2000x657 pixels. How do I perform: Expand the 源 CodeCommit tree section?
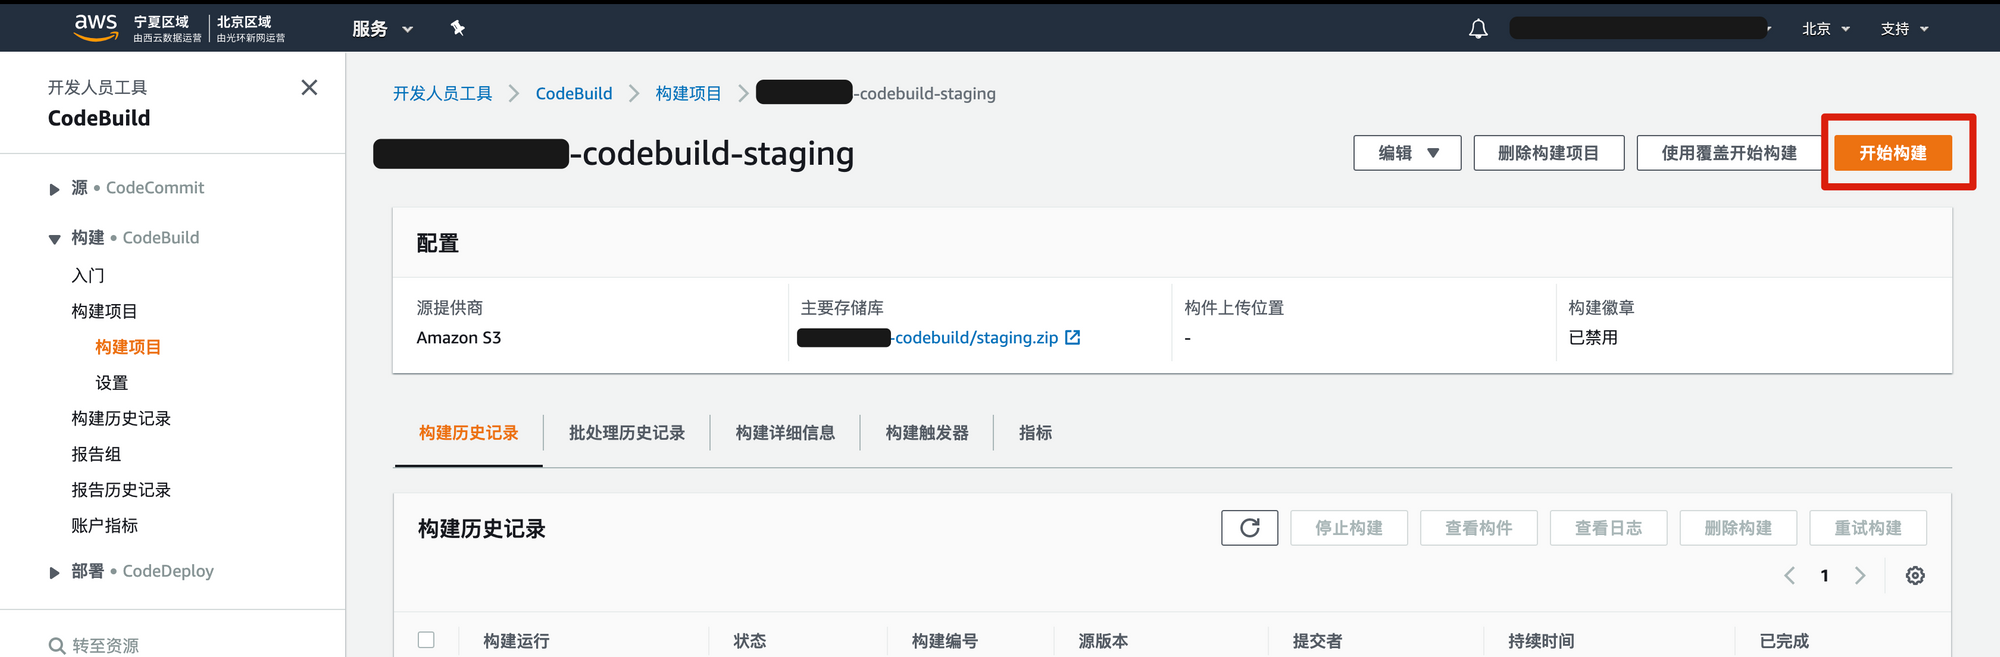pyautogui.click(x=55, y=189)
